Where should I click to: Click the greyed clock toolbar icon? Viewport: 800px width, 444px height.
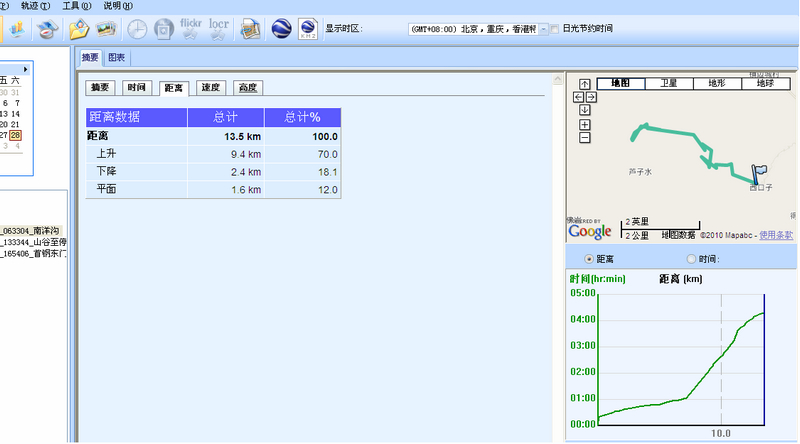point(137,29)
